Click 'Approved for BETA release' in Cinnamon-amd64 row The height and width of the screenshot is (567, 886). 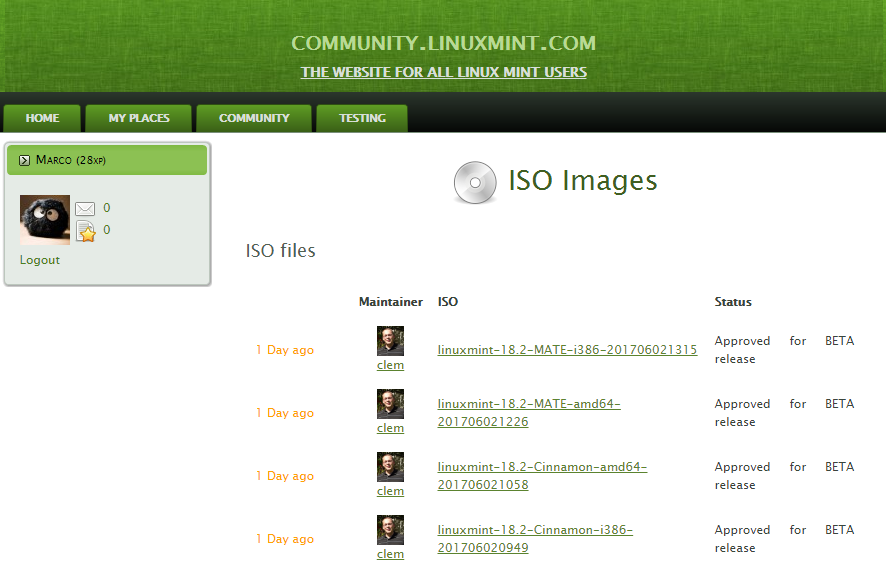784,476
